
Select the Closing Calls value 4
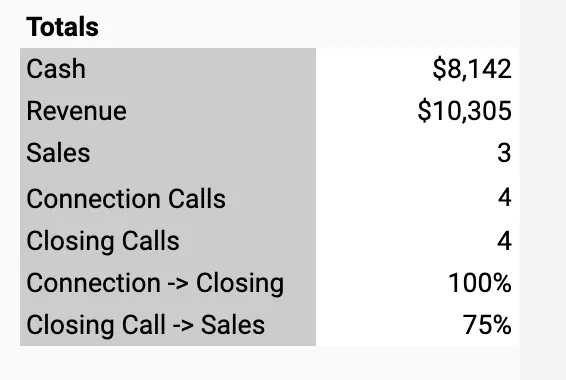pyautogui.click(x=504, y=241)
